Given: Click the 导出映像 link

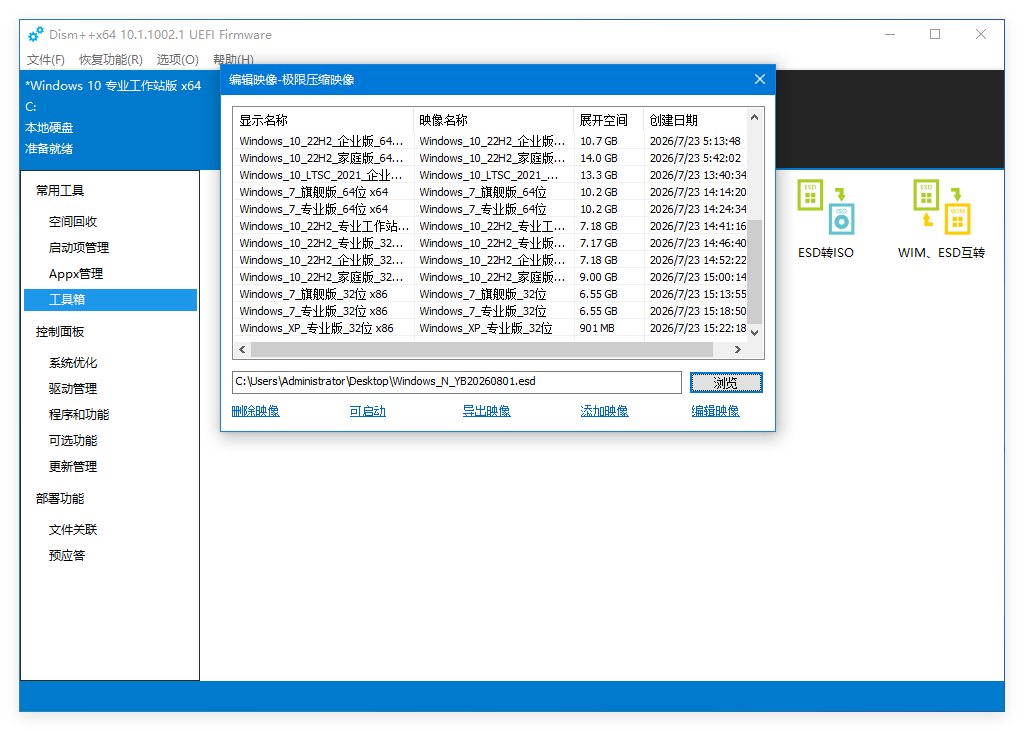Looking at the screenshot, I should point(487,411).
